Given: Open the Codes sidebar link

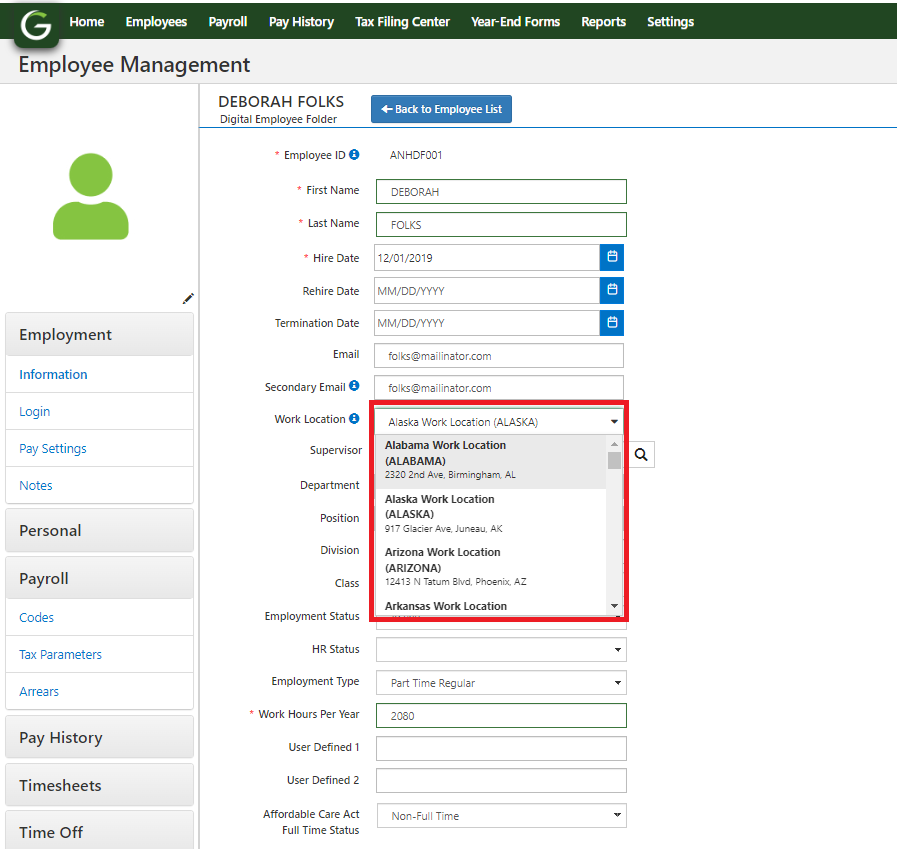Looking at the screenshot, I should (36, 617).
